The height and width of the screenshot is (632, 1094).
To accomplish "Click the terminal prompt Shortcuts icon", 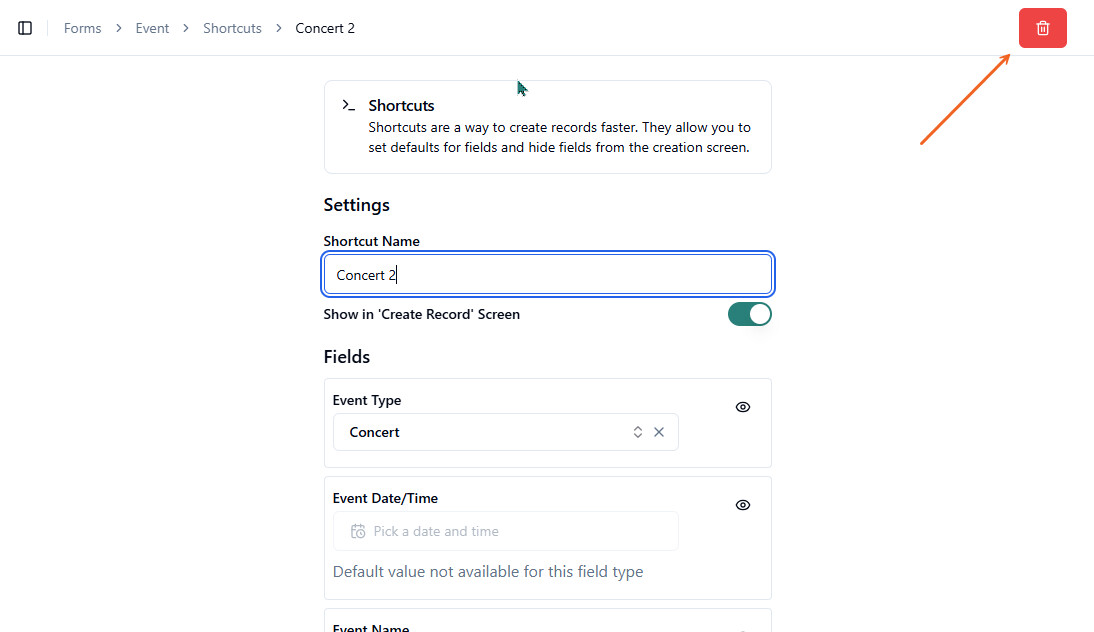I will pyautogui.click(x=349, y=105).
